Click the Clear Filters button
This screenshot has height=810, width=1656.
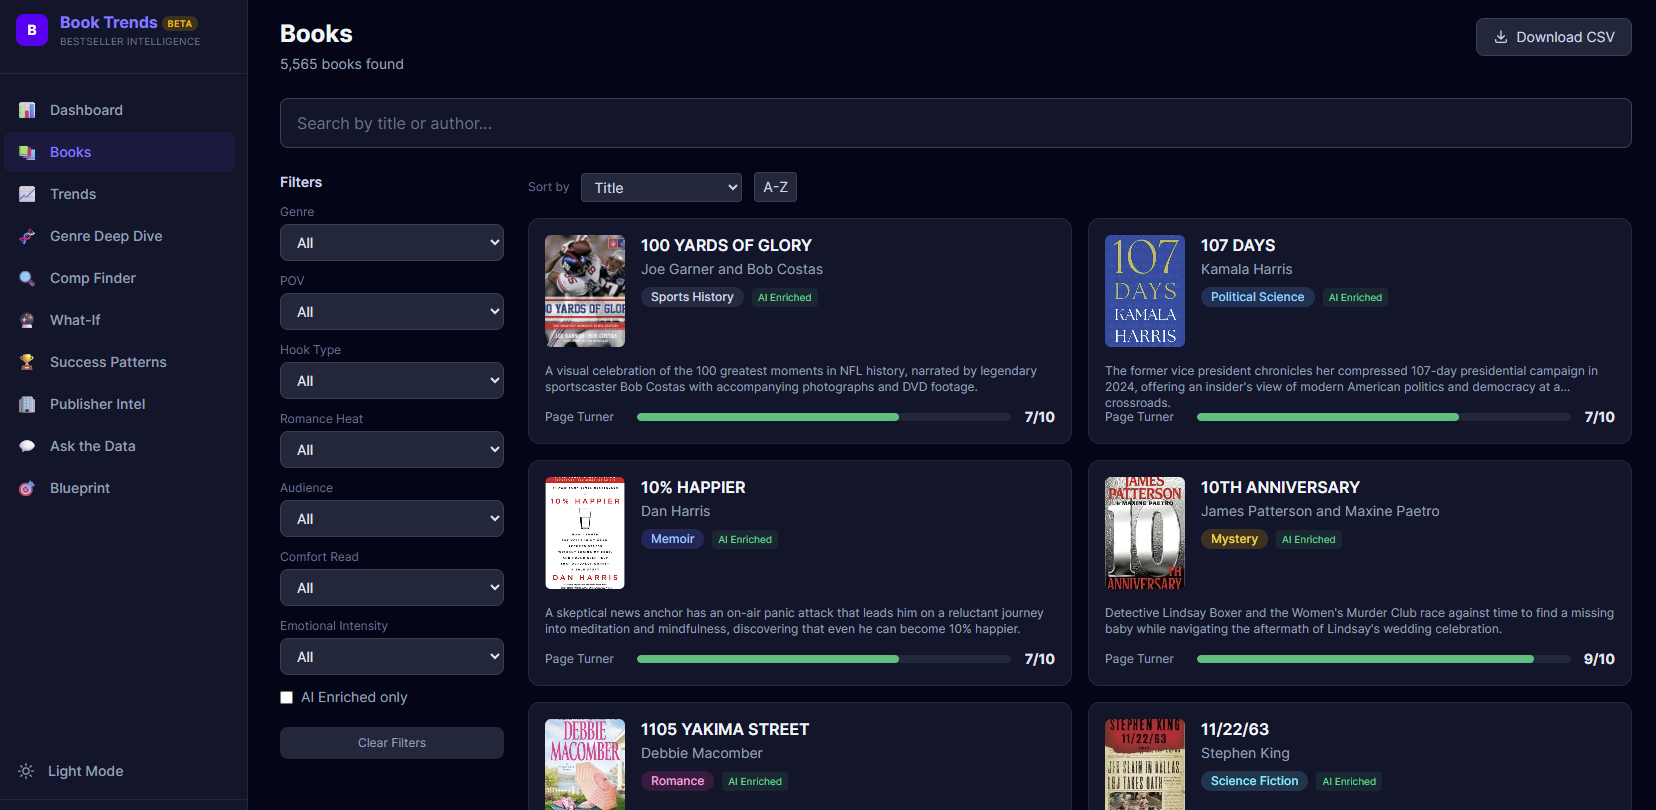tap(392, 743)
